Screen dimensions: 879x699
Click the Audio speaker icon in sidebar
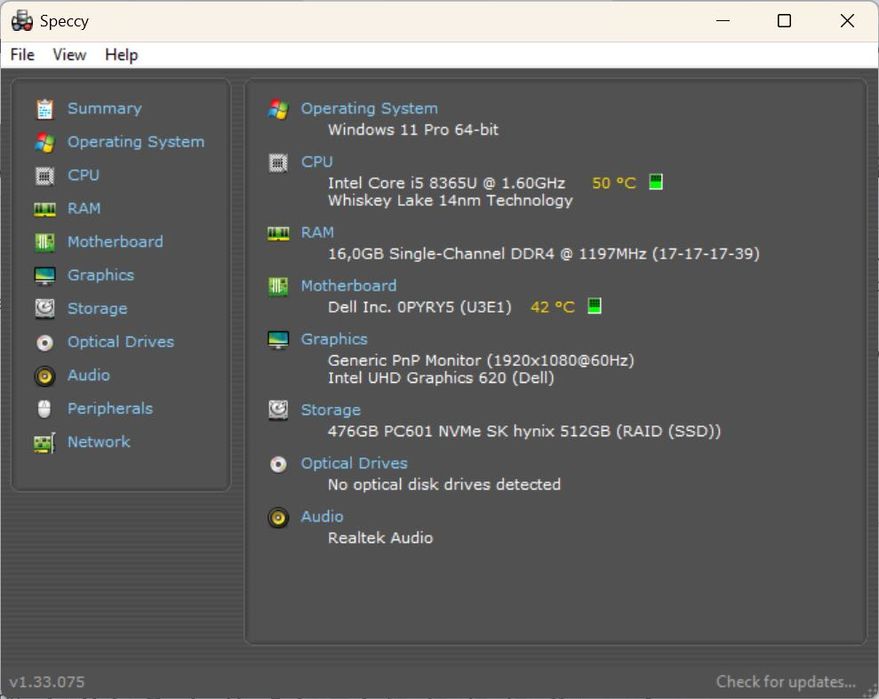click(x=45, y=376)
